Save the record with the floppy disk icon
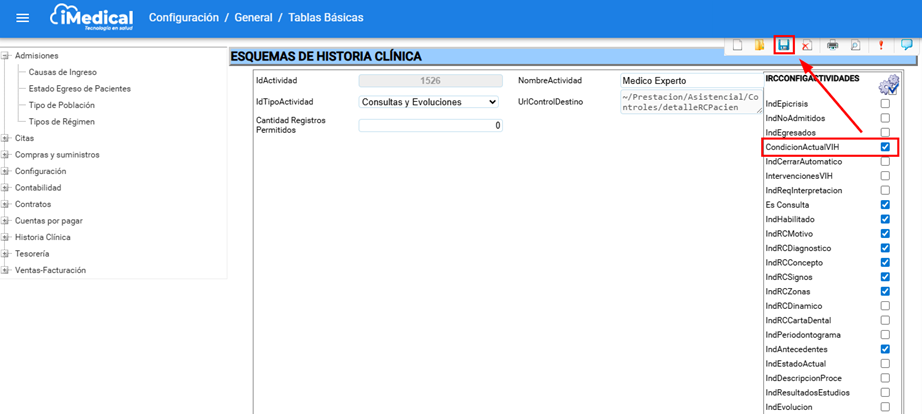 784,45
